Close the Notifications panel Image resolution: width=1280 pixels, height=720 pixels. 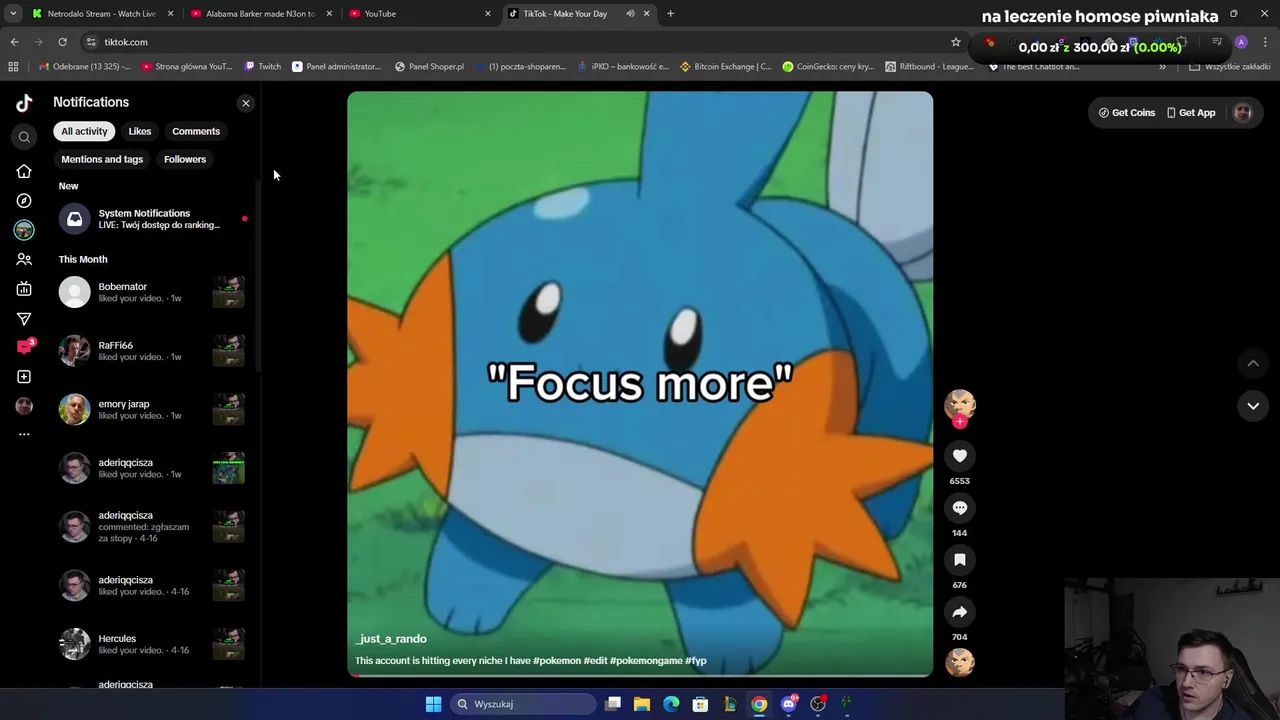tap(246, 103)
